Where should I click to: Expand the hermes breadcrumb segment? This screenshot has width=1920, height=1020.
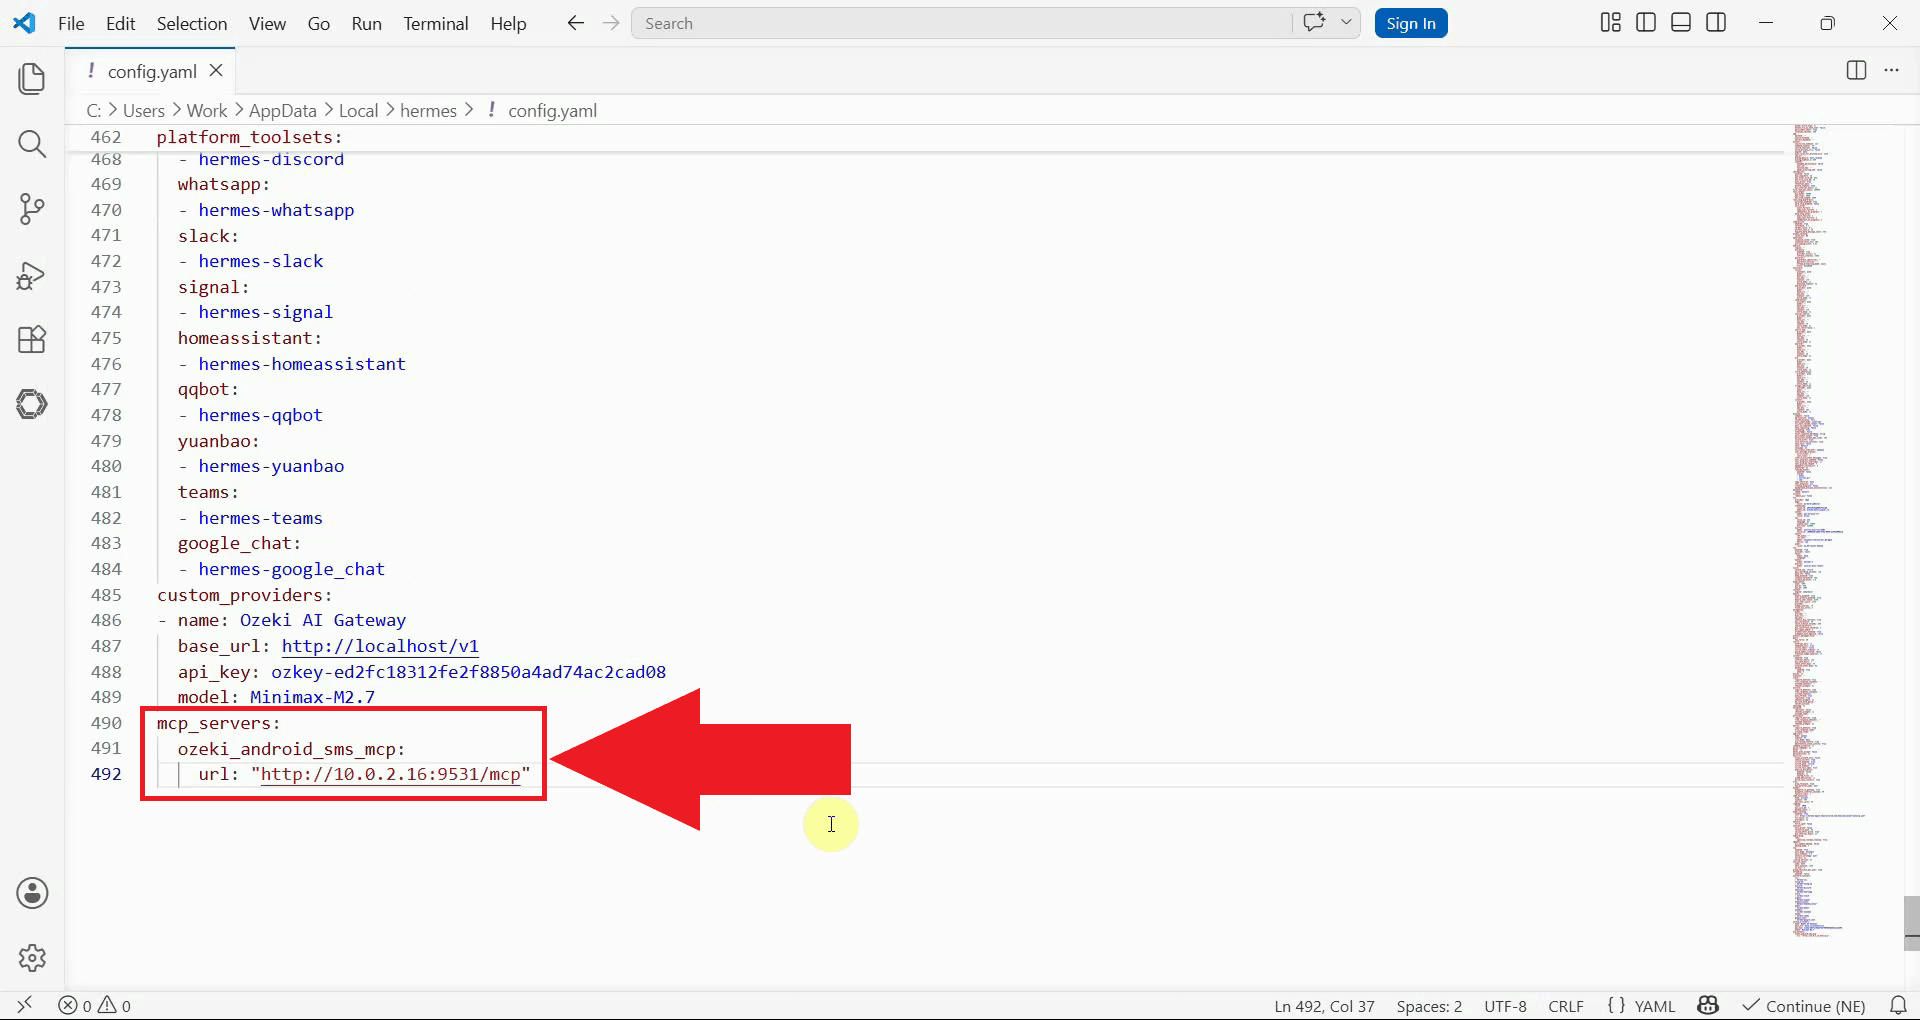tap(428, 111)
